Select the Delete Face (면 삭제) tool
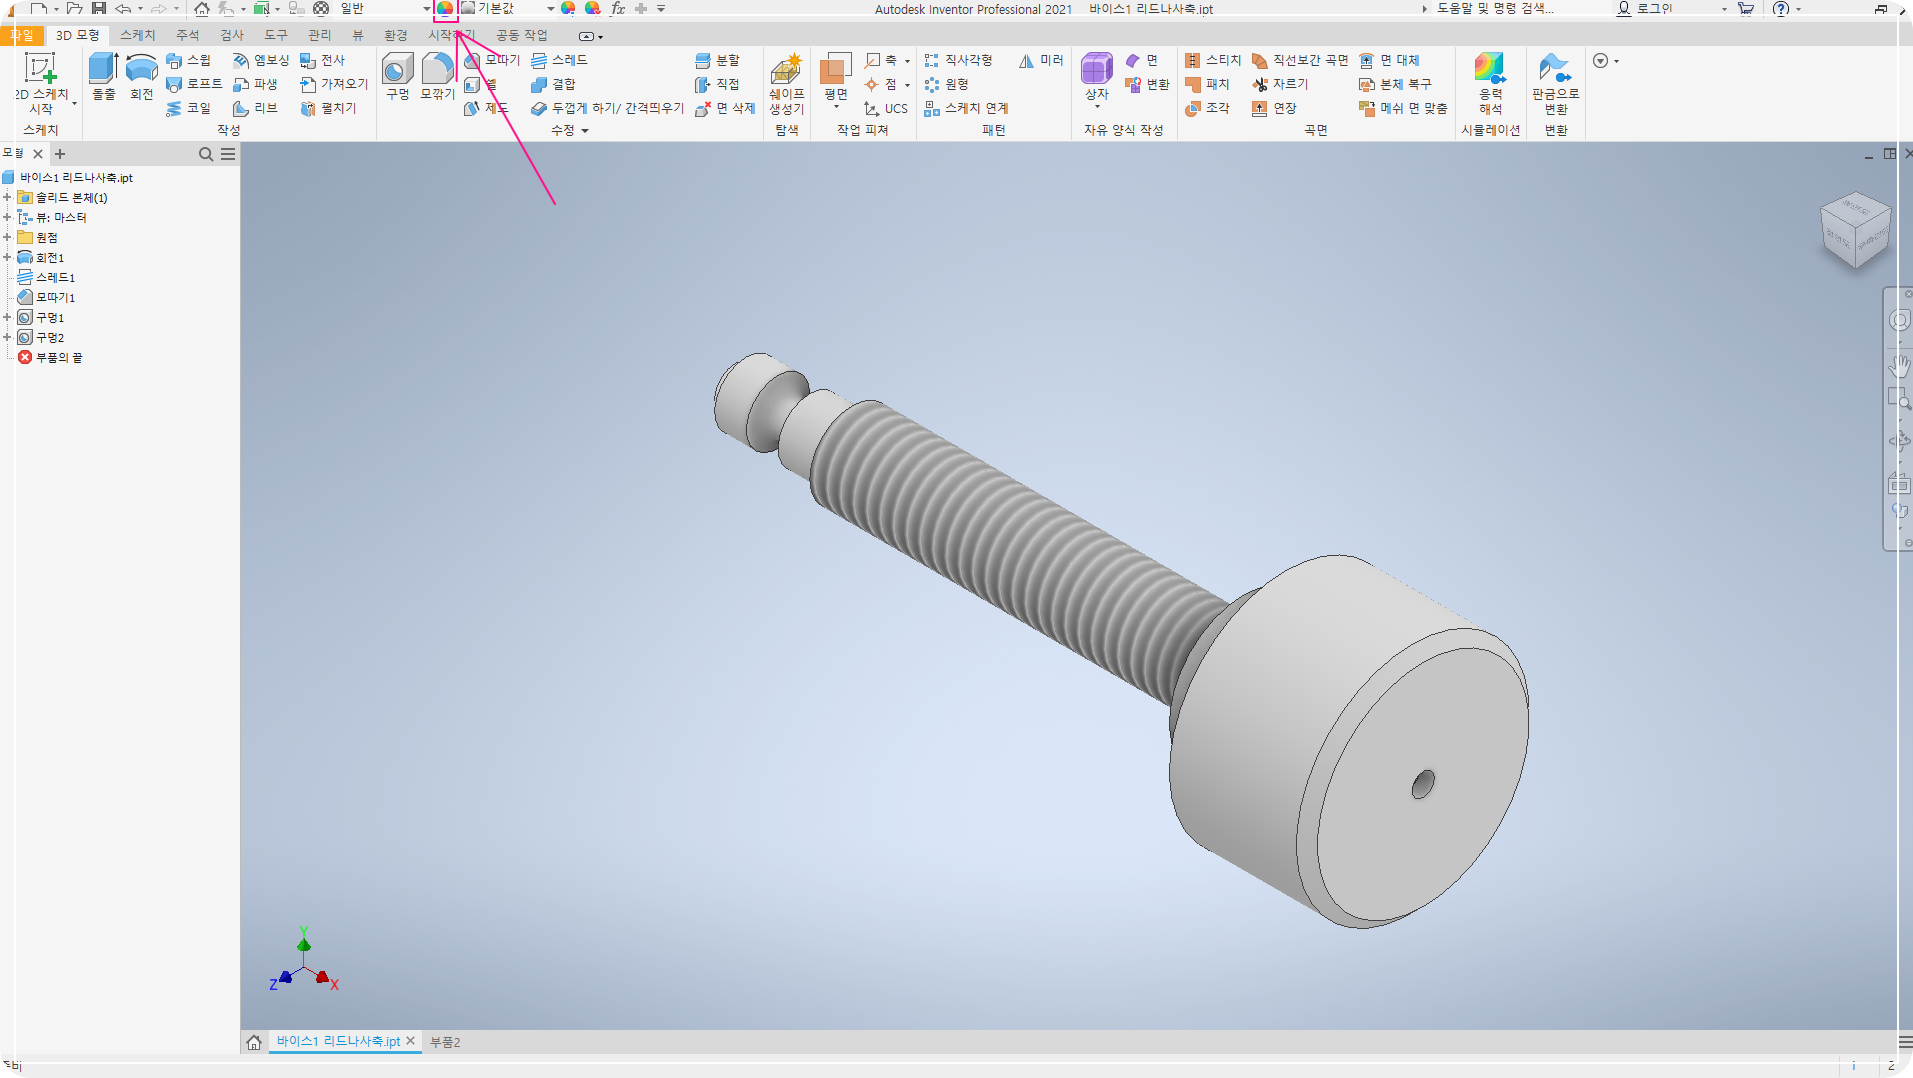The image size is (1913, 1078). 725,108
